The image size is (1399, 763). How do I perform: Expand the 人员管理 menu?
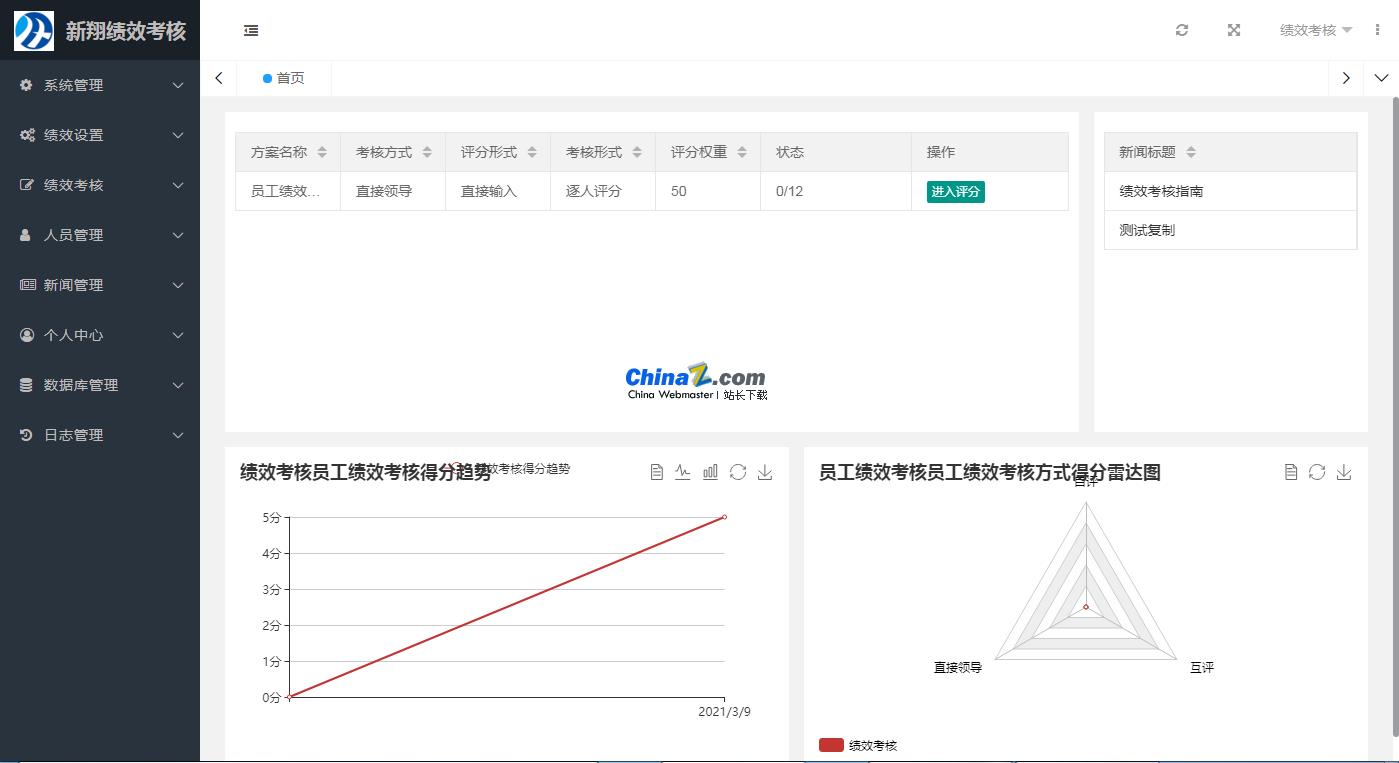pyautogui.click(x=100, y=235)
